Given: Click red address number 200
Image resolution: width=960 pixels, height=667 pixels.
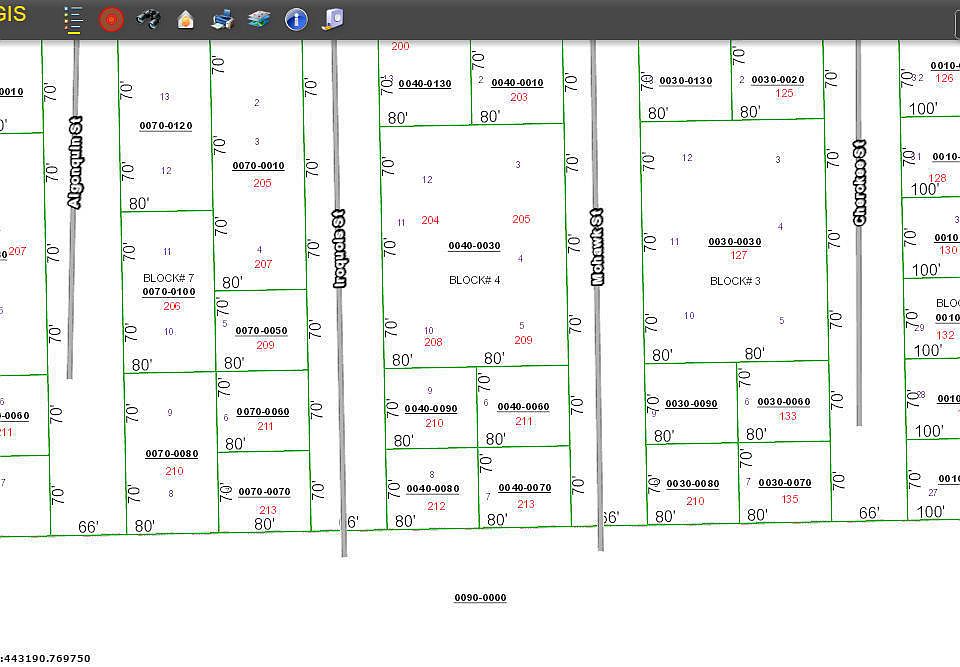Looking at the screenshot, I should pos(400,46).
